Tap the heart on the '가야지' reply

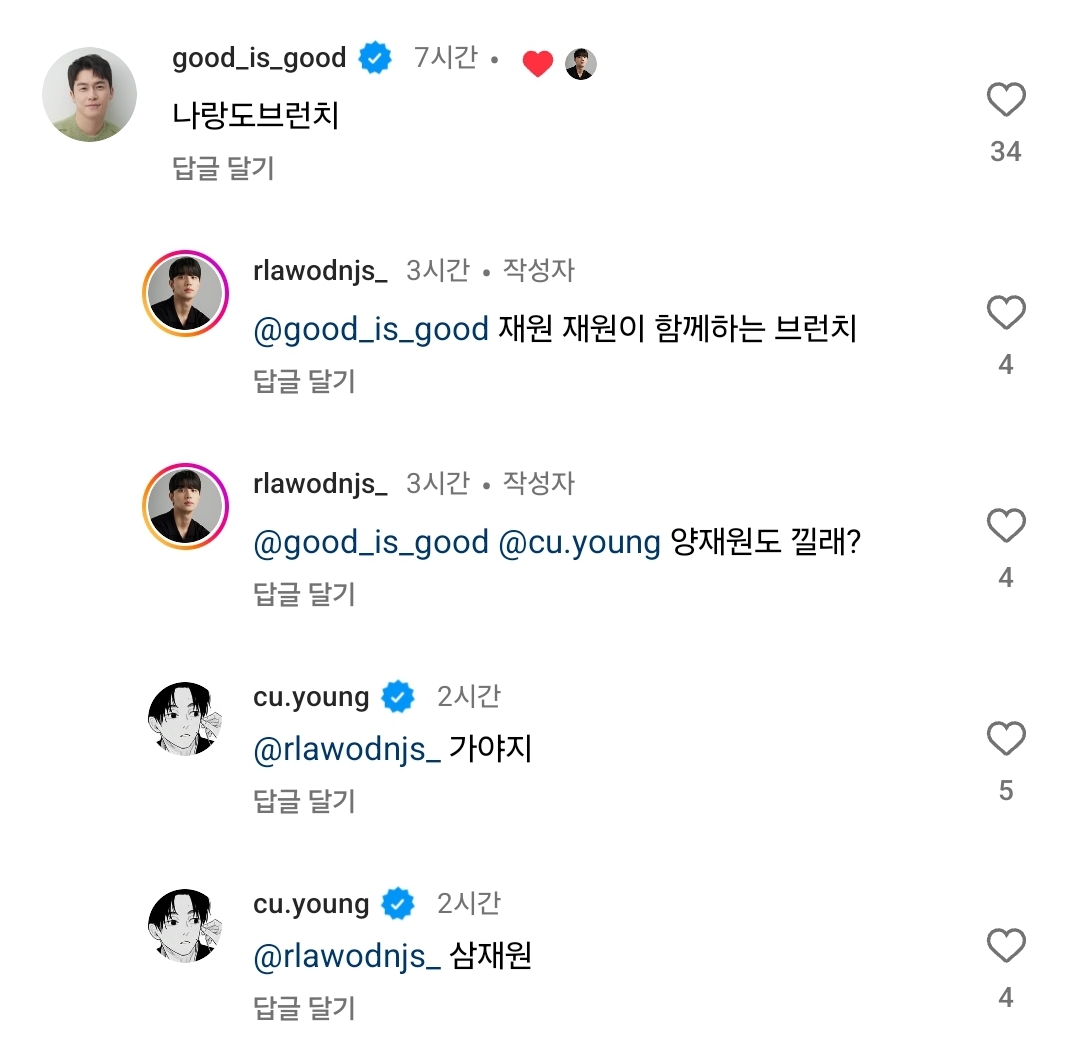(x=1006, y=740)
